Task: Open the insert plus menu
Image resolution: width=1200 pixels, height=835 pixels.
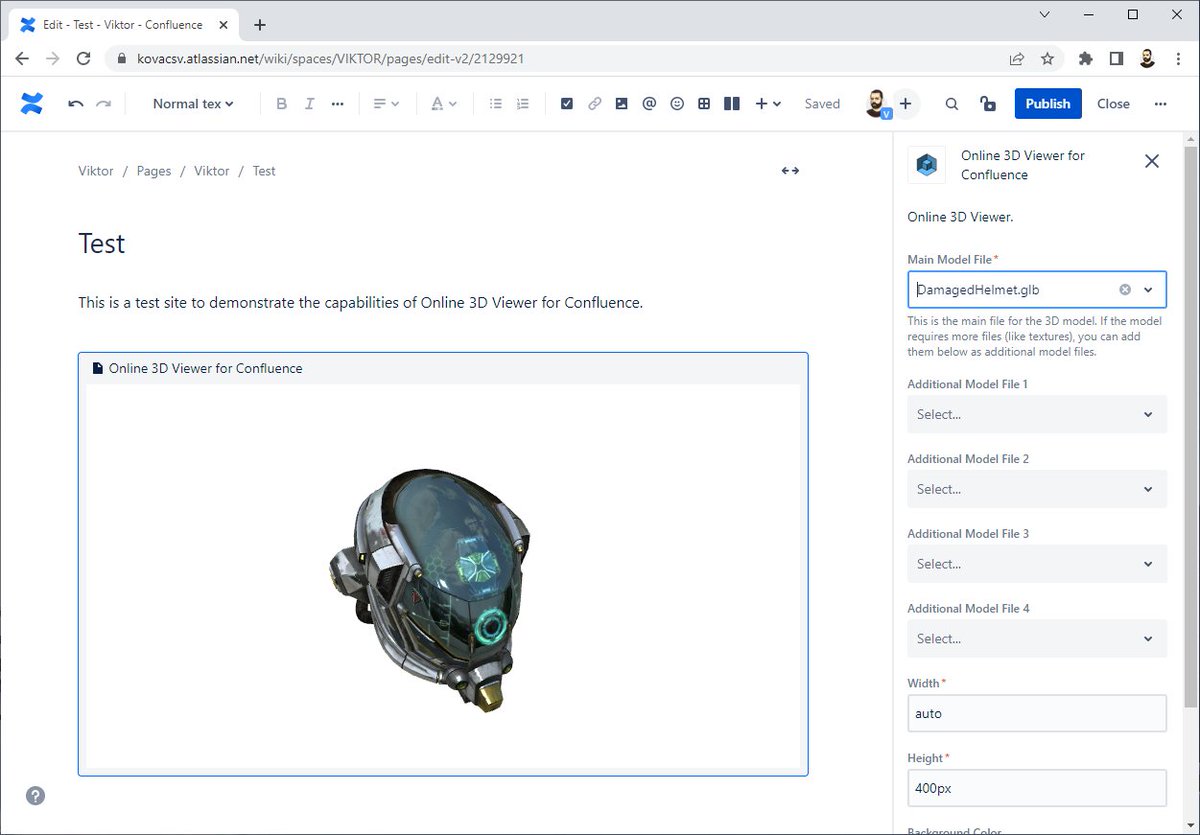Action: tap(768, 103)
